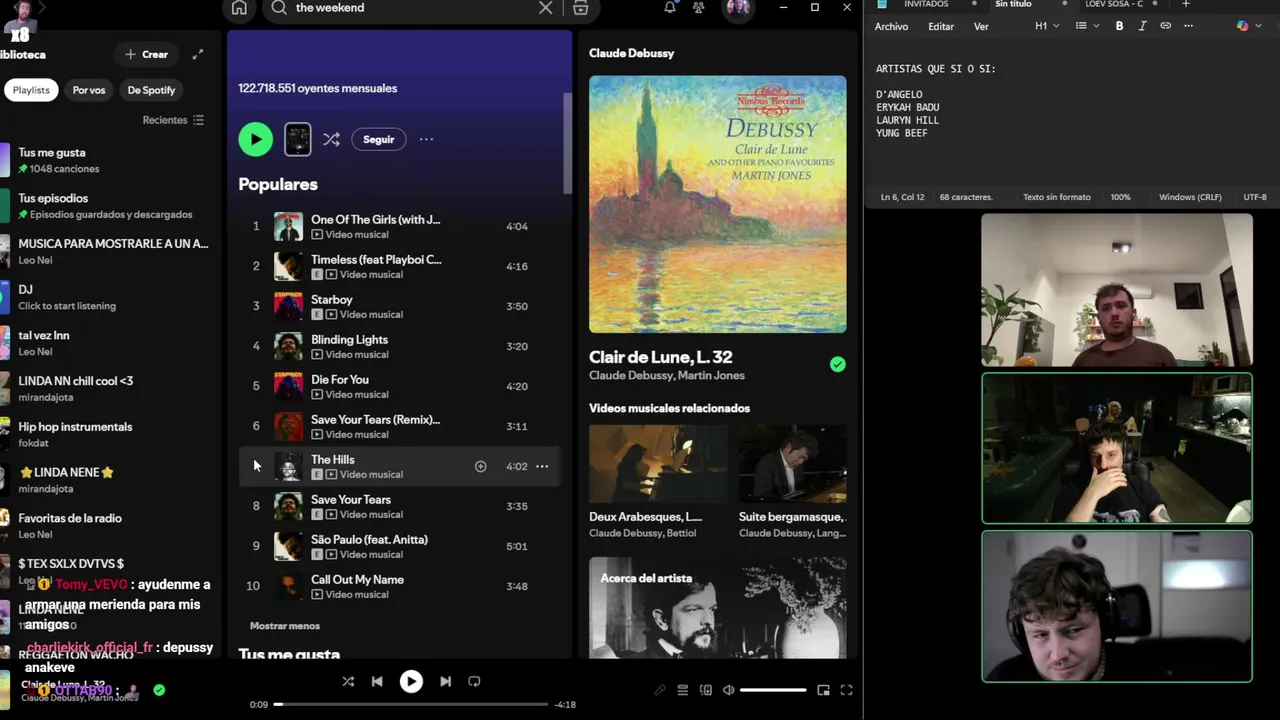
Task: Toggle italic formatting in Notepad
Action: pyautogui.click(x=1142, y=26)
